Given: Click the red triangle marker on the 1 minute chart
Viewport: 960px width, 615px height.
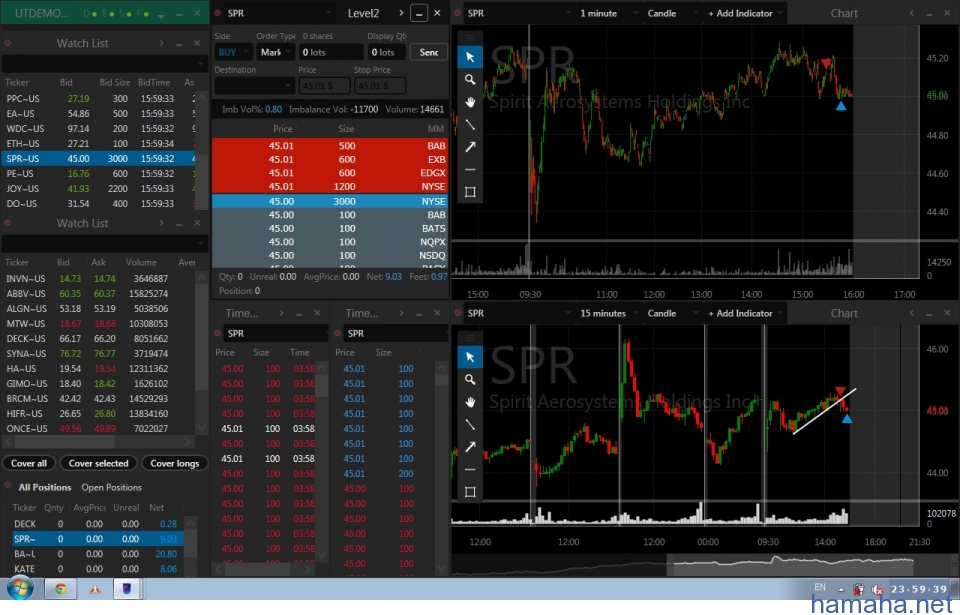Looking at the screenshot, I should point(827,63).
